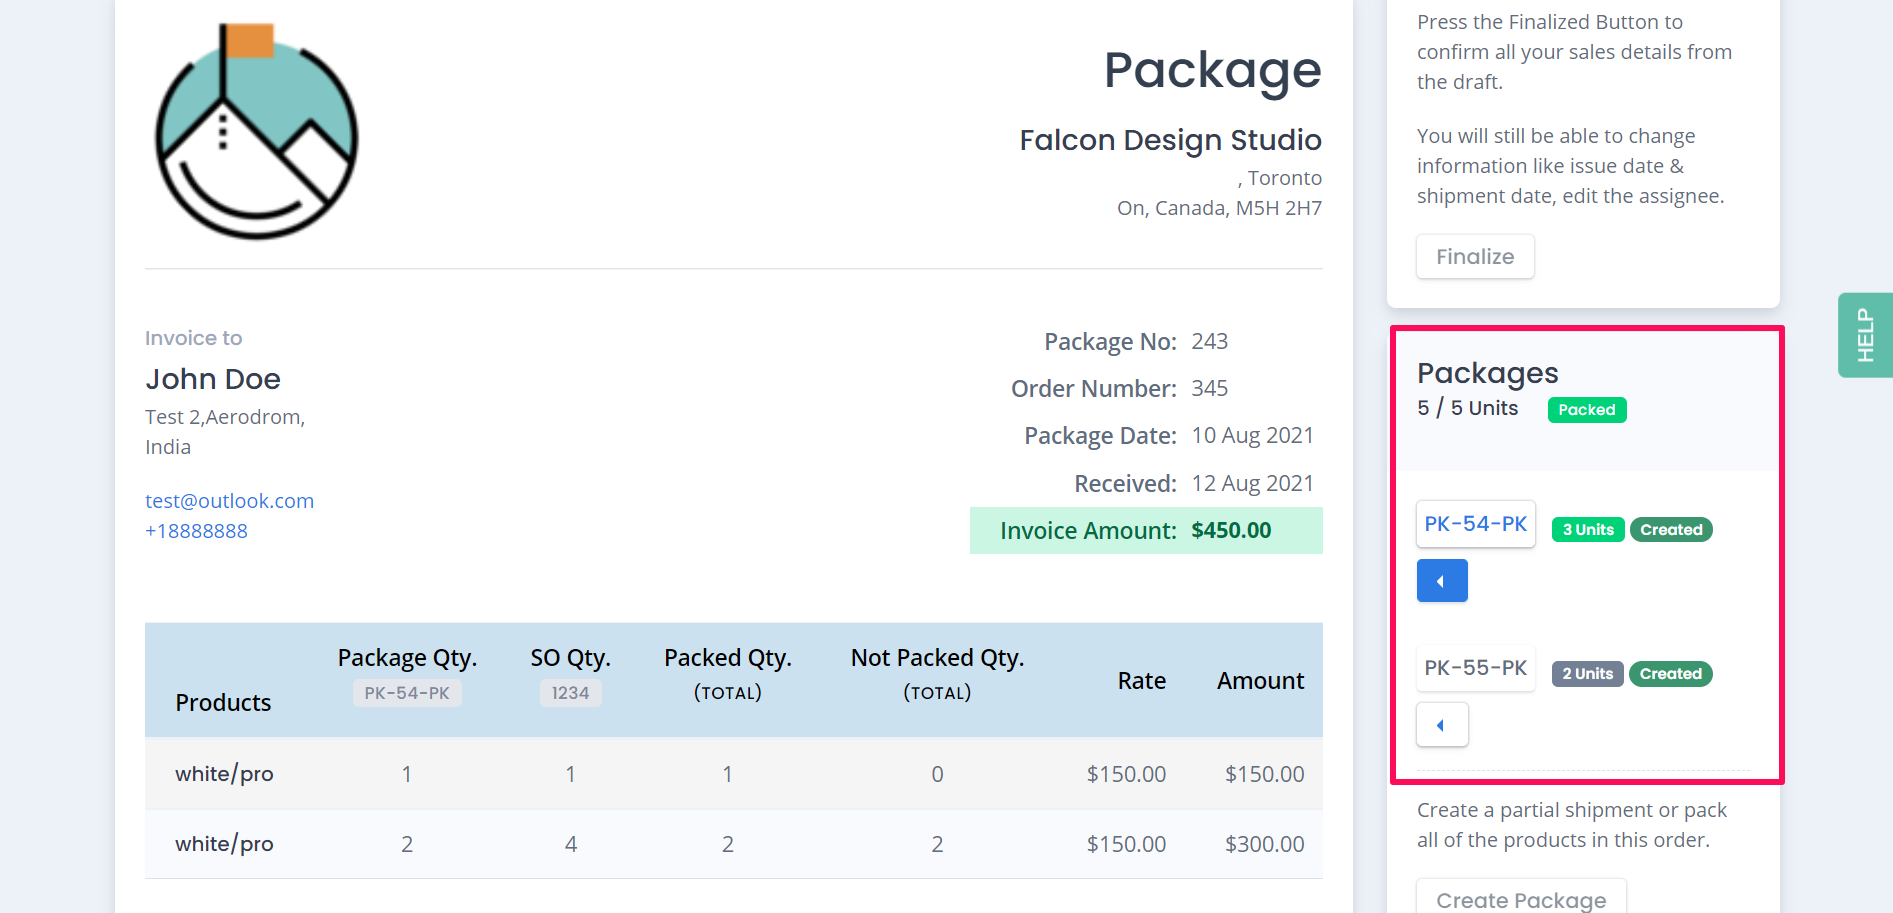Select the white/pro row with $300.00 amount
Viewport: 1893px width, 913px height.
point(733,844)
